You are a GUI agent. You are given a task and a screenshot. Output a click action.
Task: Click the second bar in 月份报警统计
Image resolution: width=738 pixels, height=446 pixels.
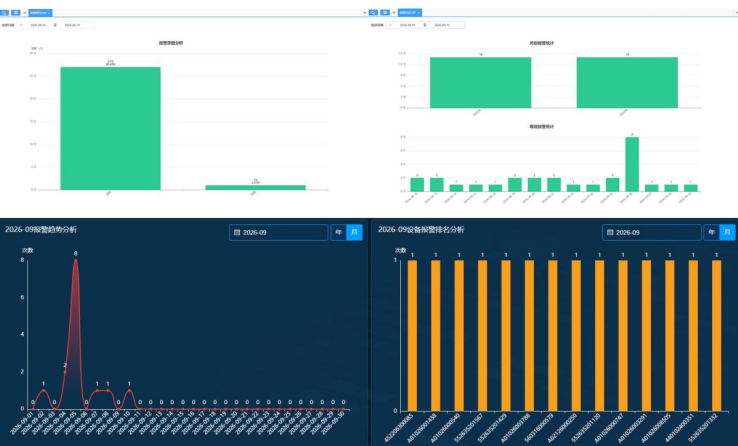[x=627, y=82]
